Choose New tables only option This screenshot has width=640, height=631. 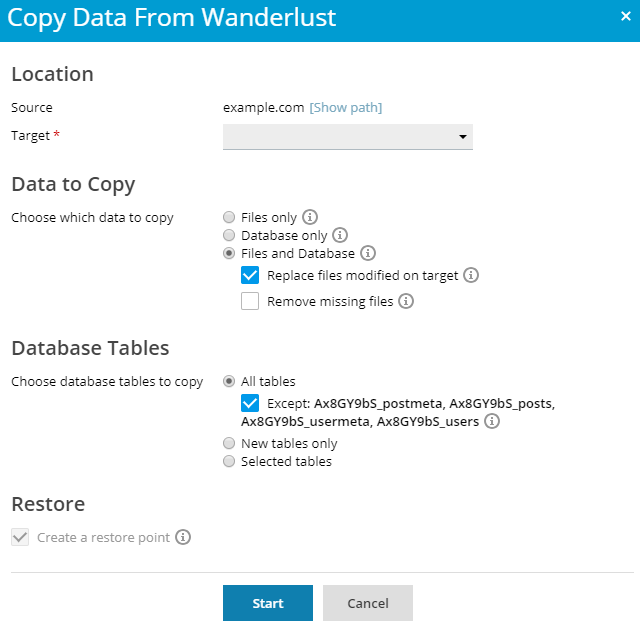230,444
